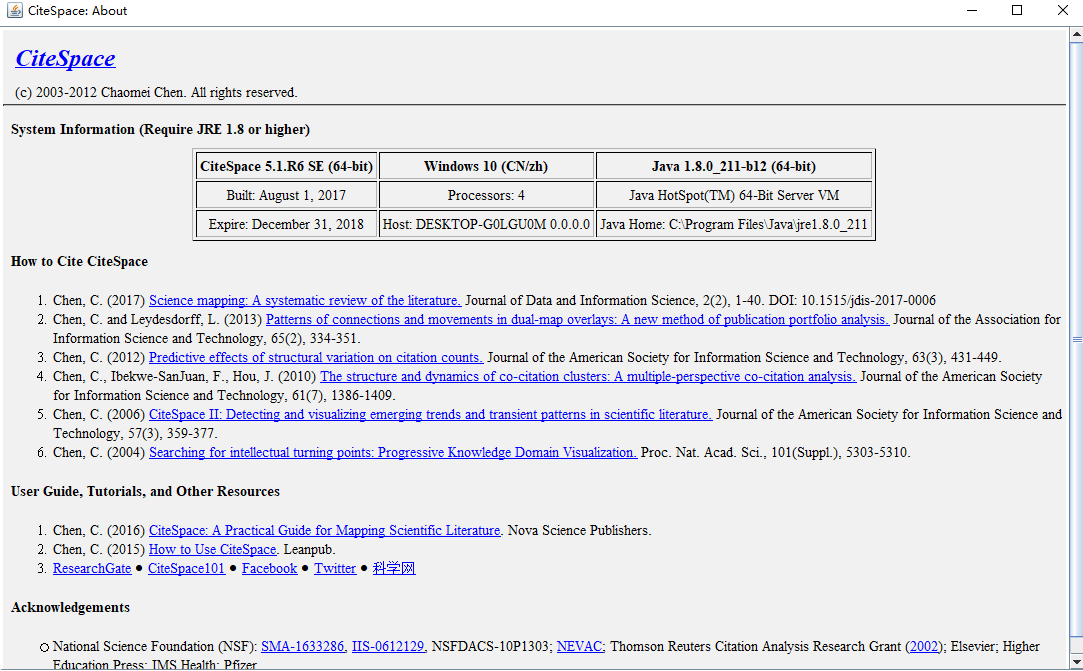Click the 'System Information' heading
This screenshot has width=1083, height=671.
[160, 130]
